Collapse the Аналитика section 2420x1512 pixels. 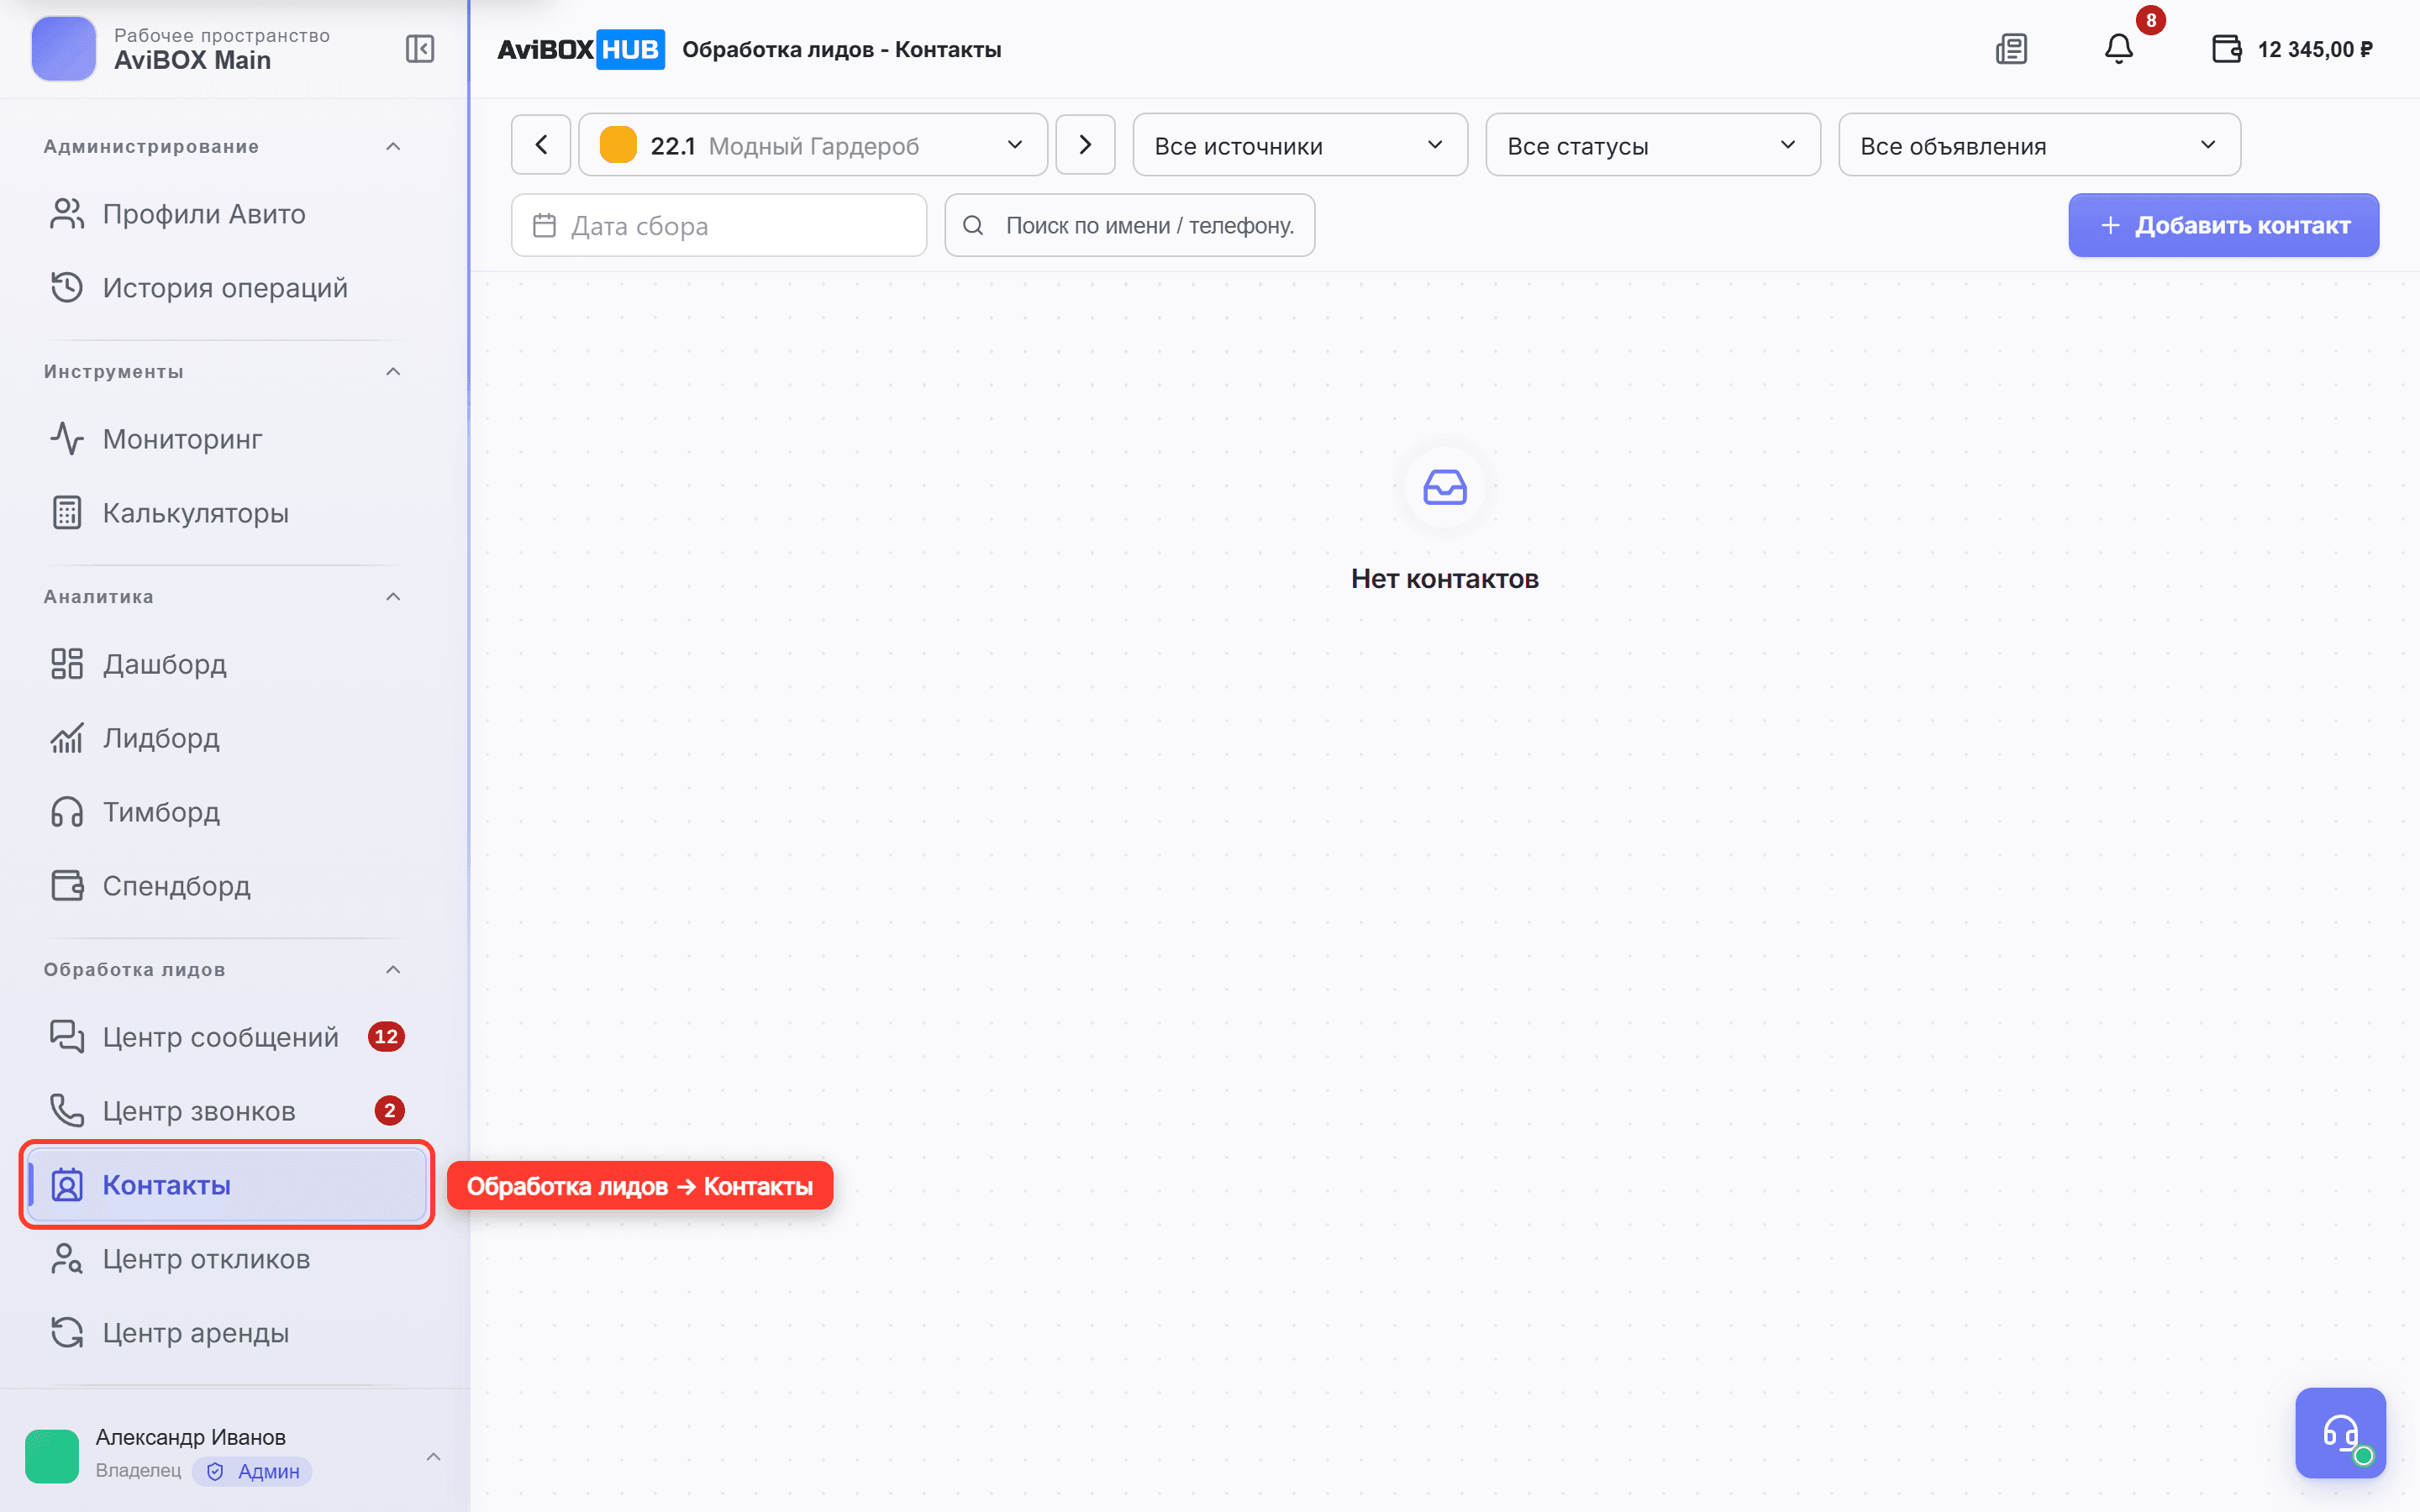click(393, 597)
